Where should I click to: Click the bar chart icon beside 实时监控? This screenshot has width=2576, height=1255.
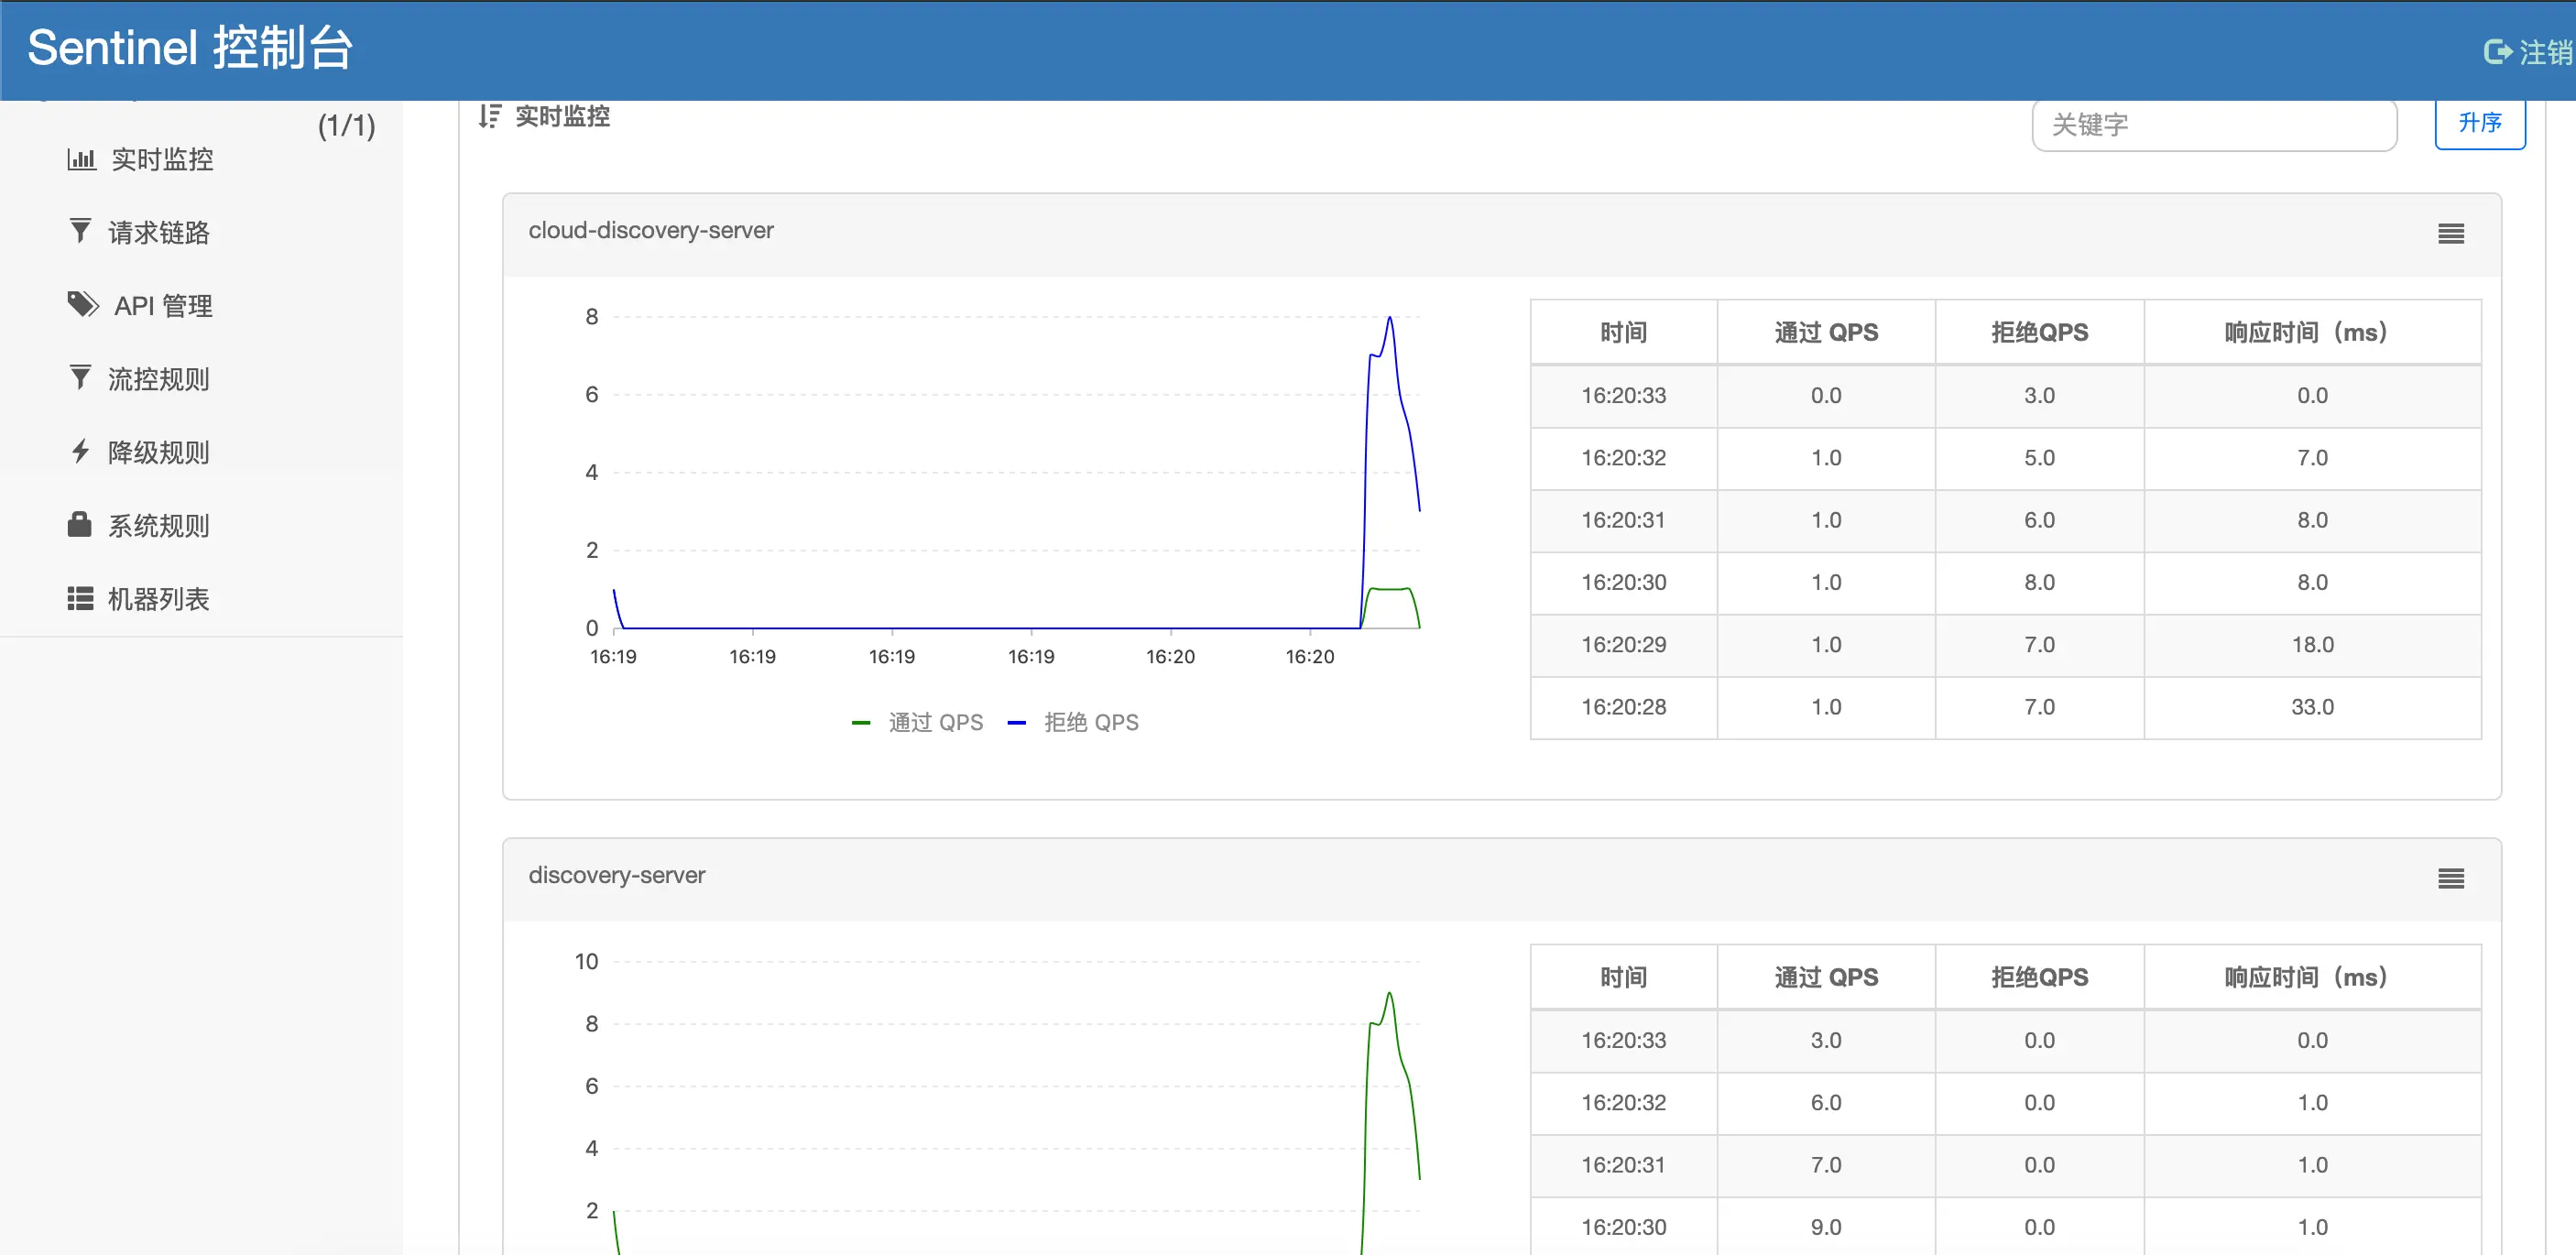(81, 159)
